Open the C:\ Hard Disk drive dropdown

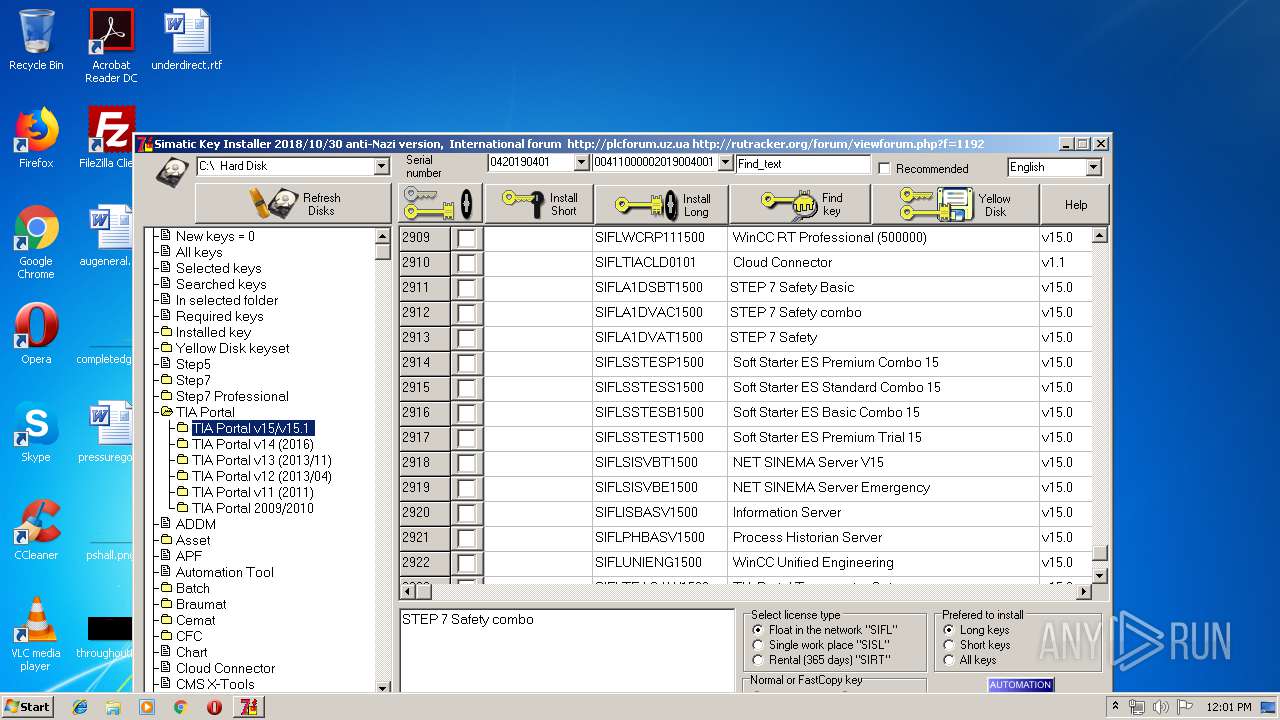(381, 166)
